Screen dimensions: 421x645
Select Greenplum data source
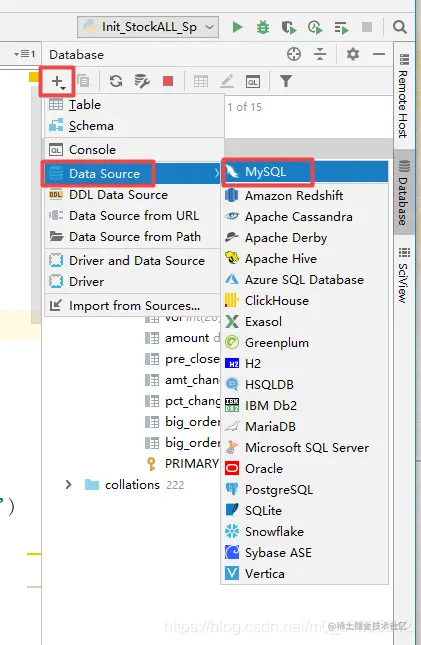tap(305, 343)
